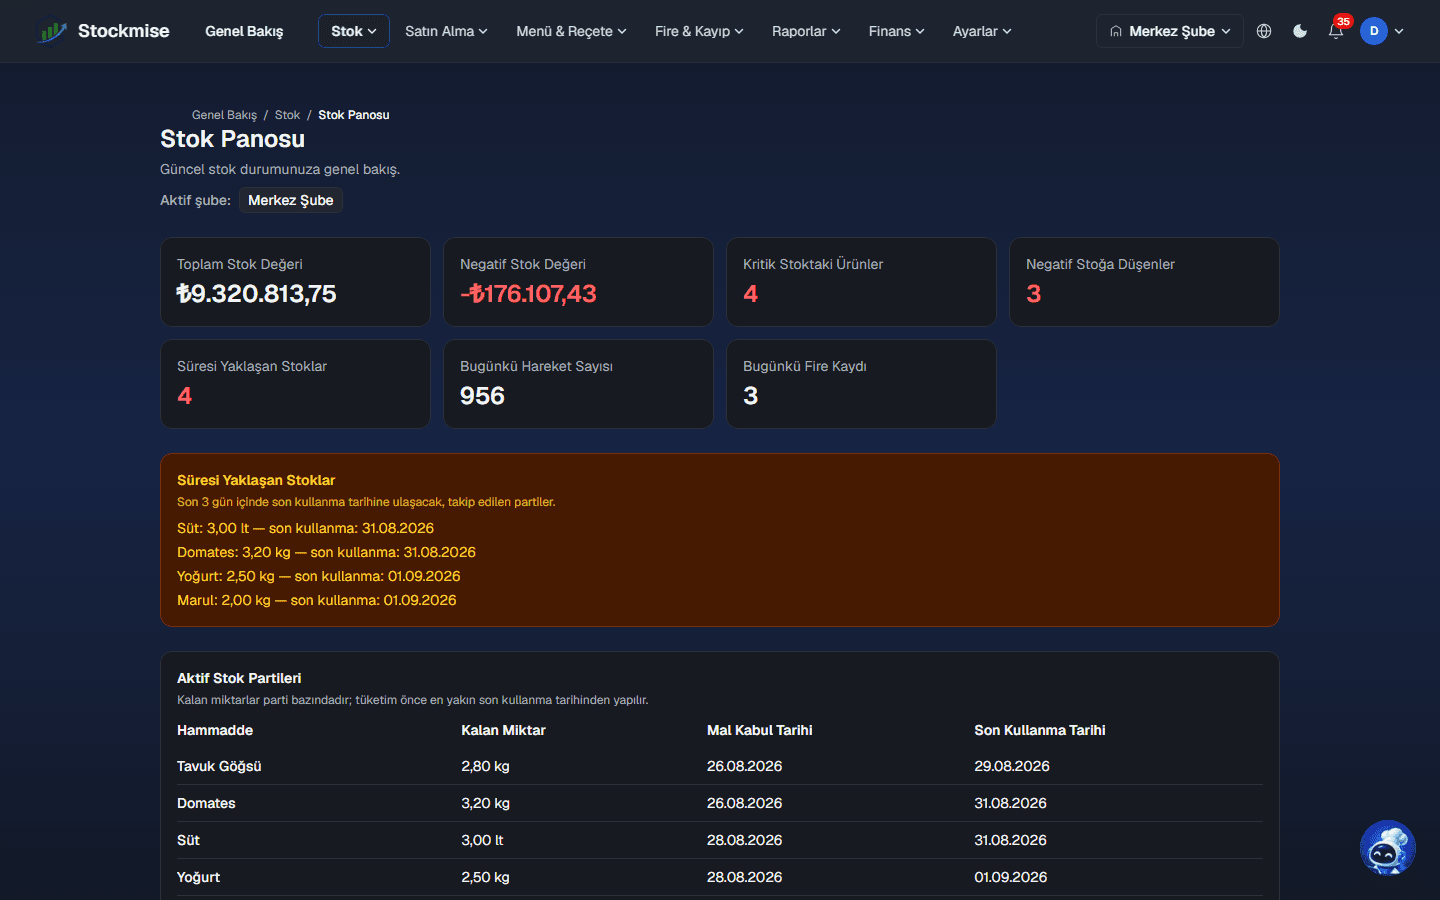
Task: Open the user avatar D menu
Action: point(1374,31)
